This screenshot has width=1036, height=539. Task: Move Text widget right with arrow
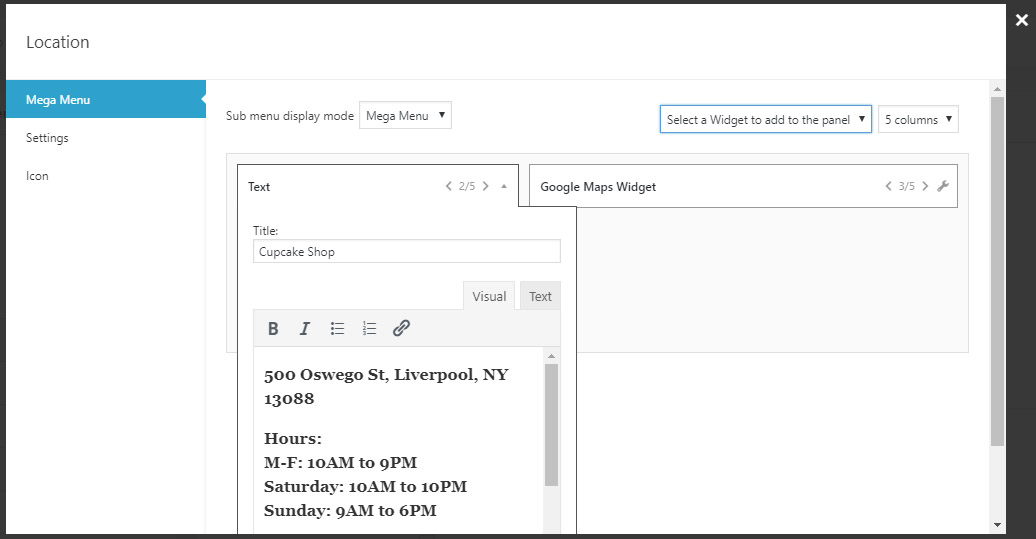(485, 186)
